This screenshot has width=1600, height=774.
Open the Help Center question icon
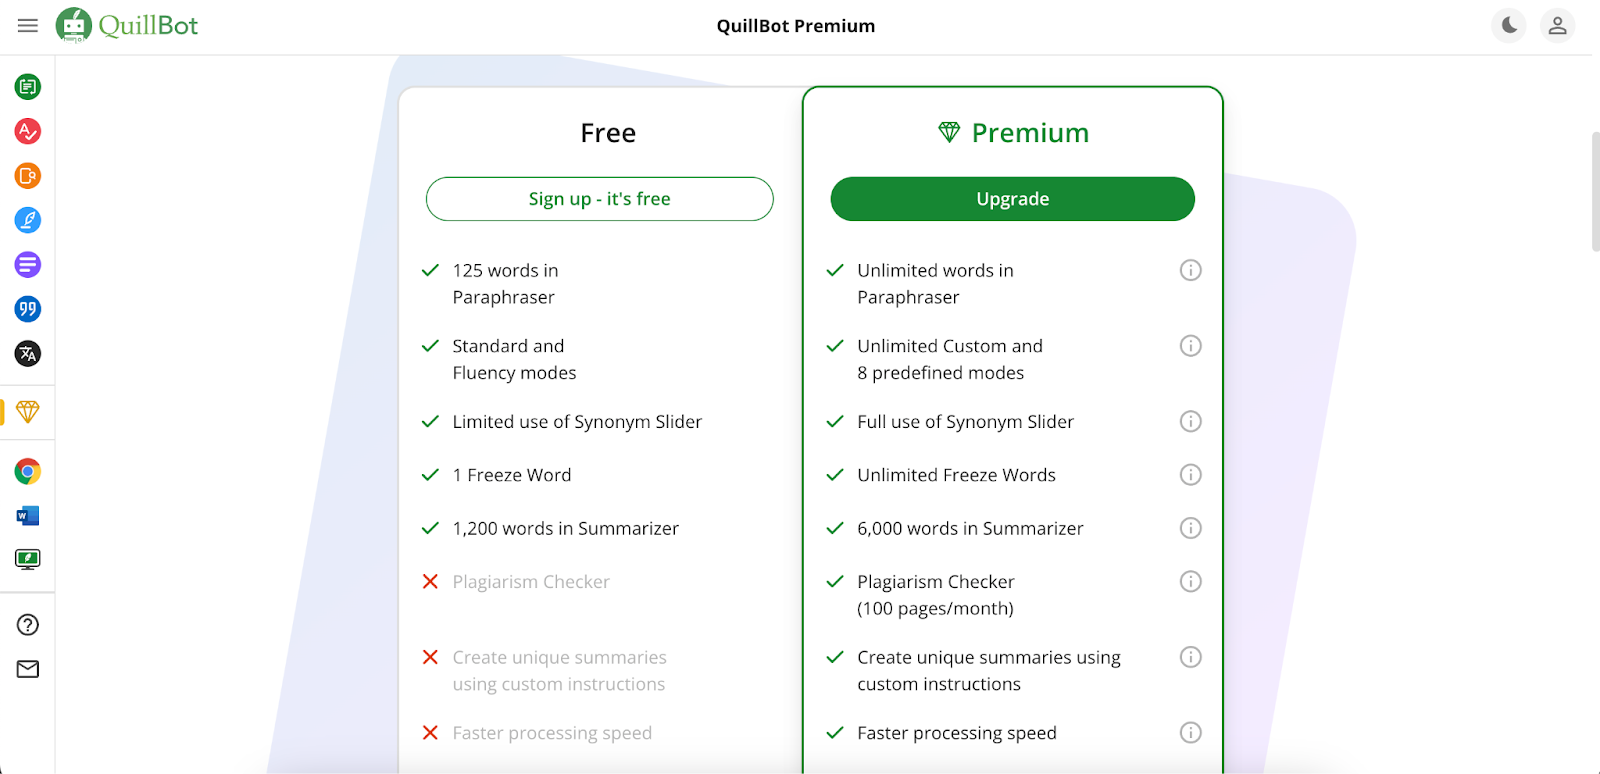coord(28,625)
